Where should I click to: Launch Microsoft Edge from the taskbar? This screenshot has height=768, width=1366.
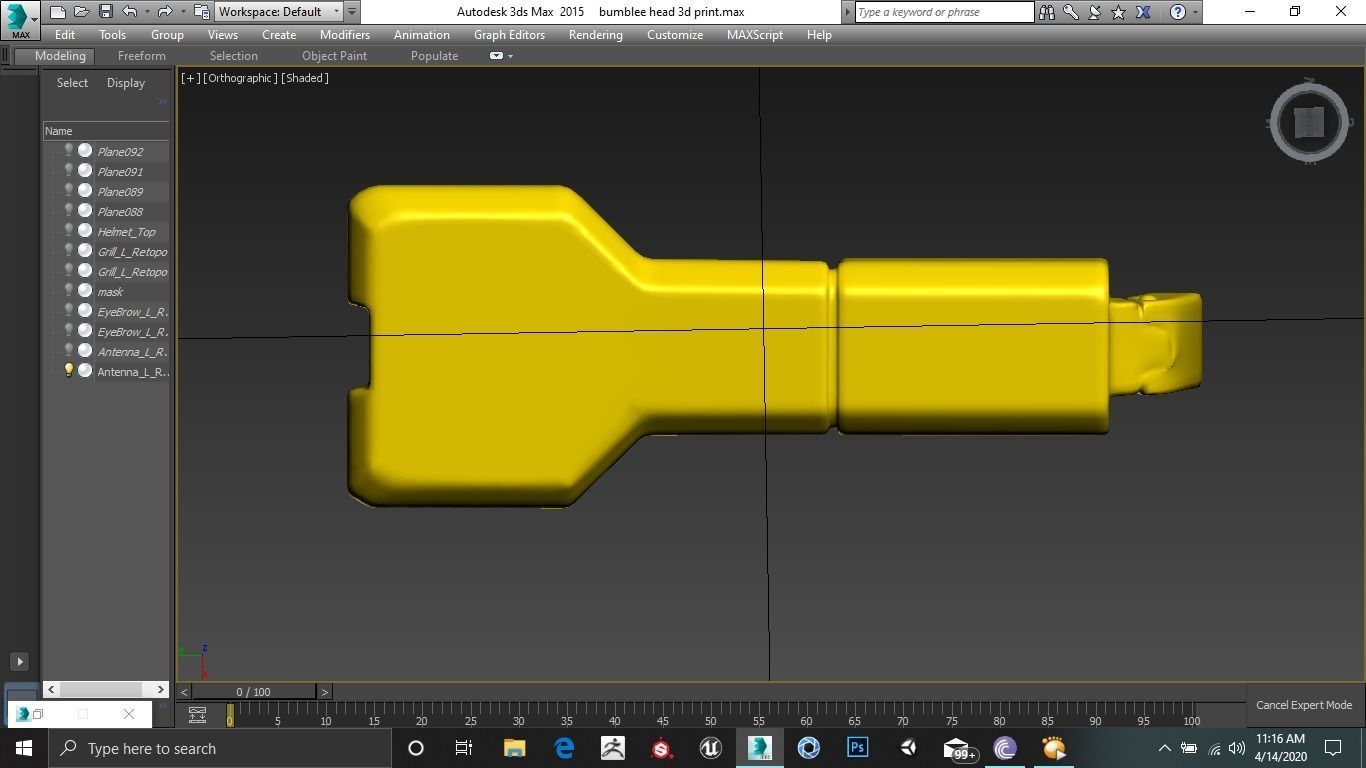click(x=564, y=748)
